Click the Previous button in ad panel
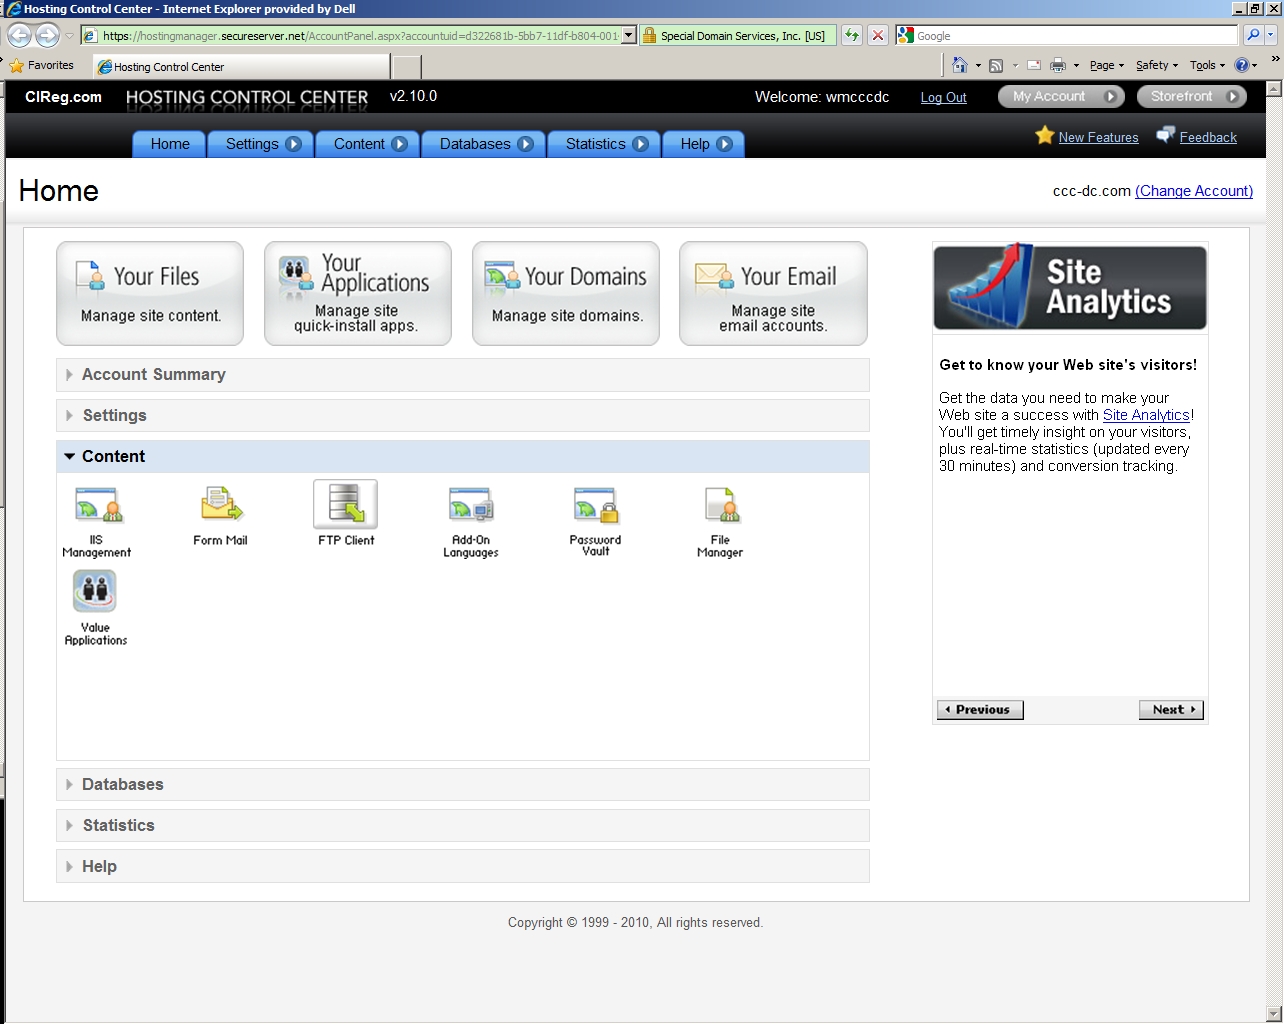The width and height of the screenshot is (1284, 1024). click(x=981, y=710)
